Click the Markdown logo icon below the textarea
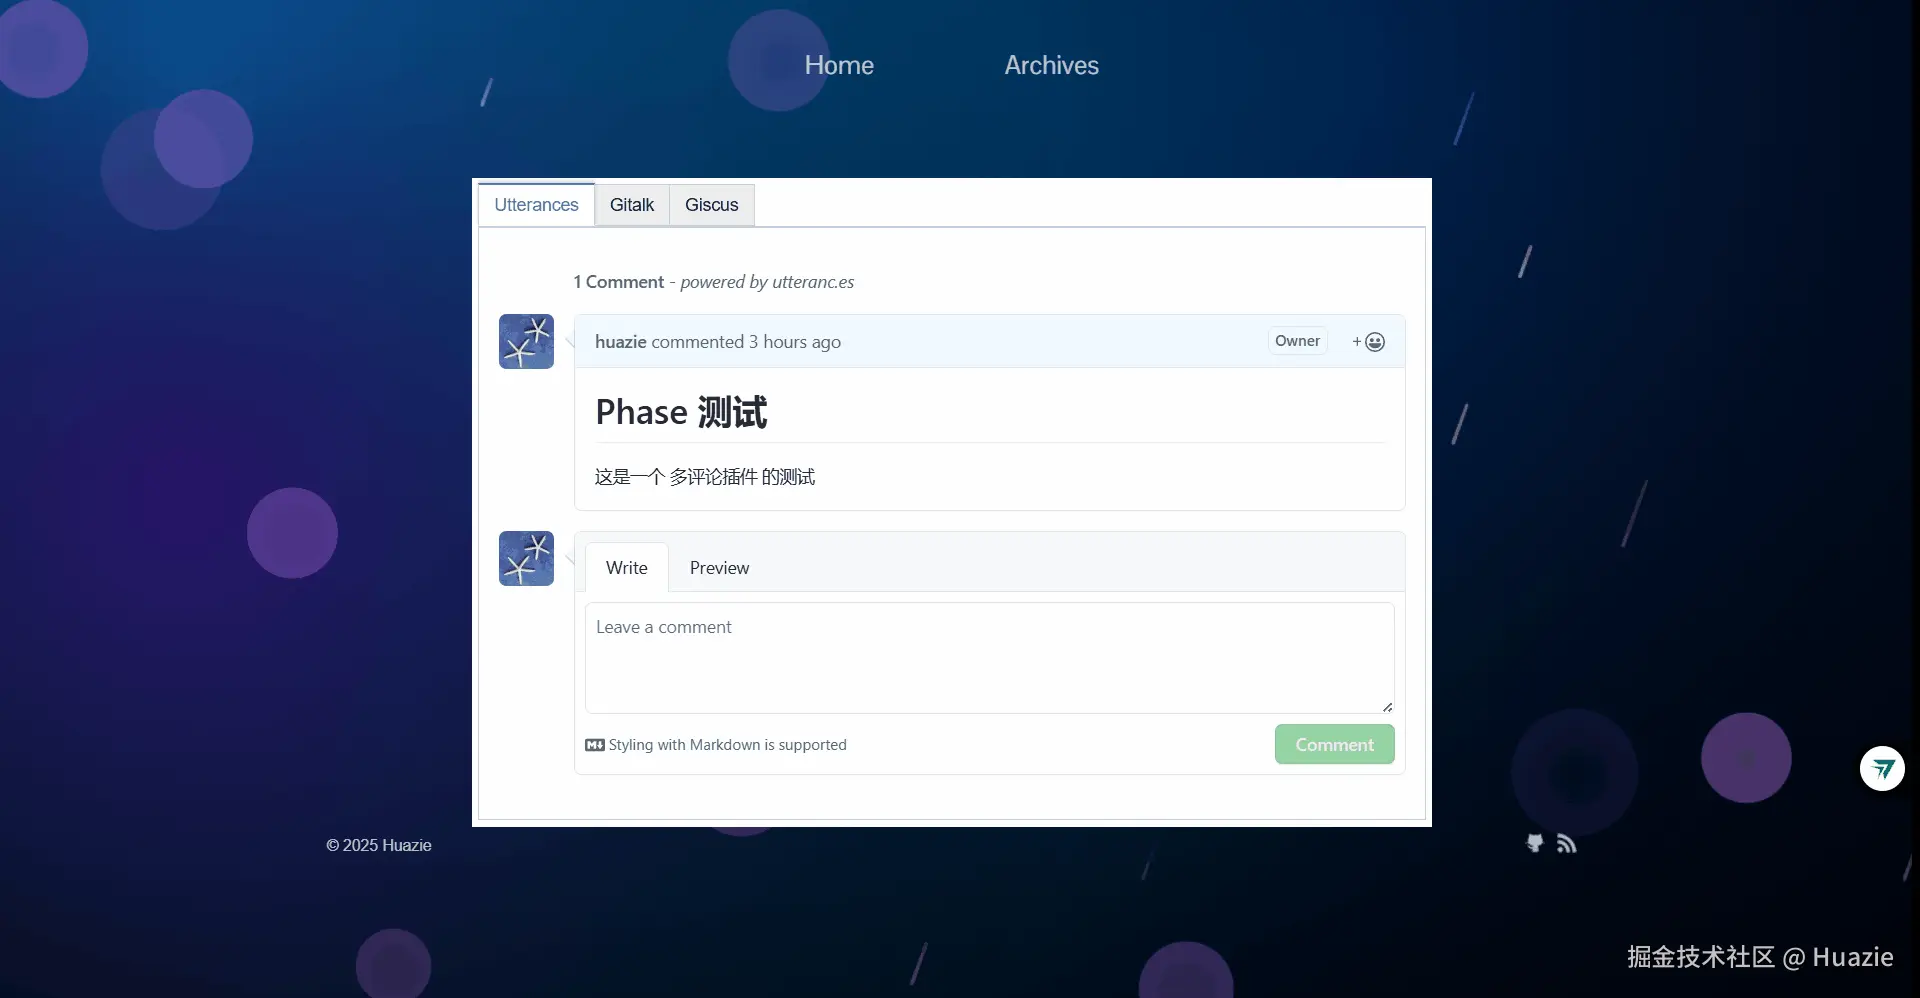The image size is (1920, 998). 594,745
